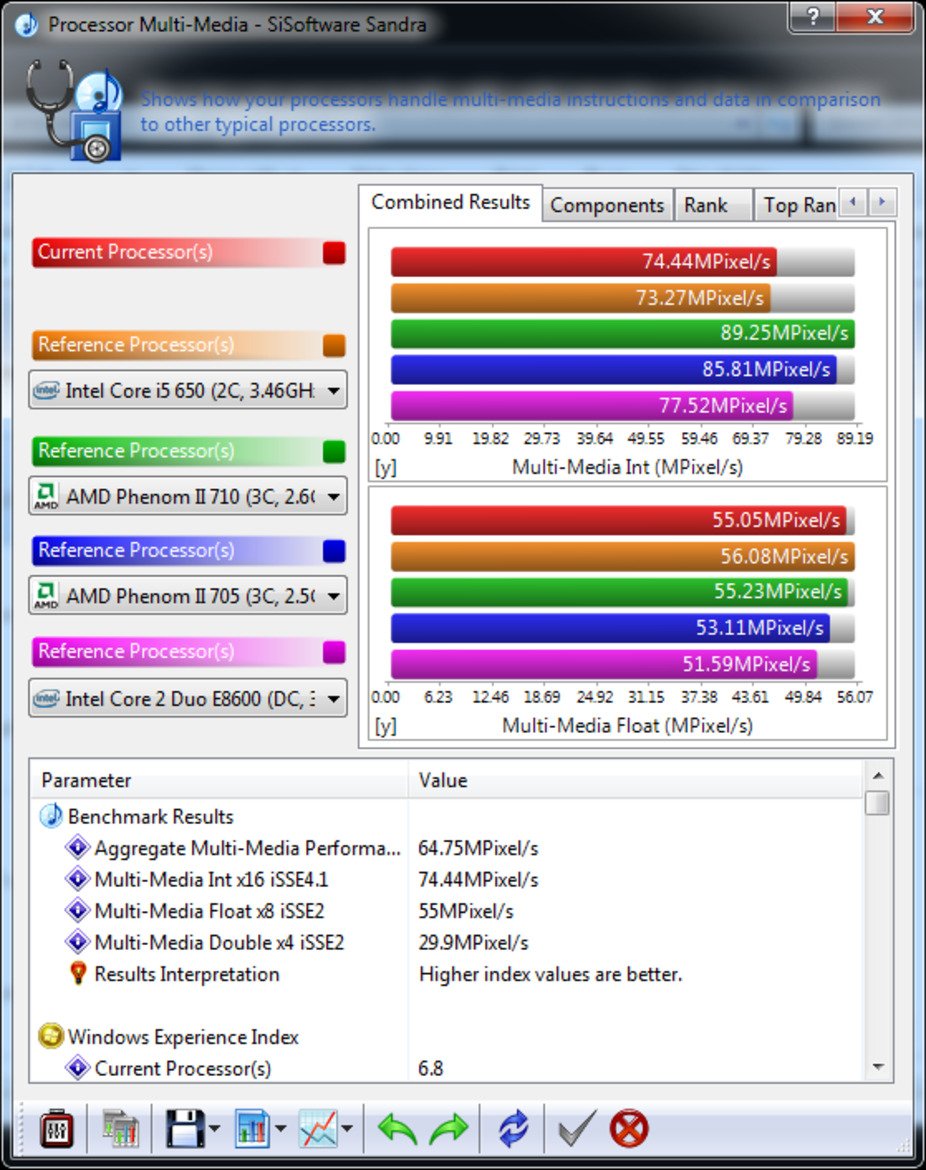This screenshot has height=1170, width=926.
Task: Click the magenta 51.59MPixel/s bar
Action: 604,663
